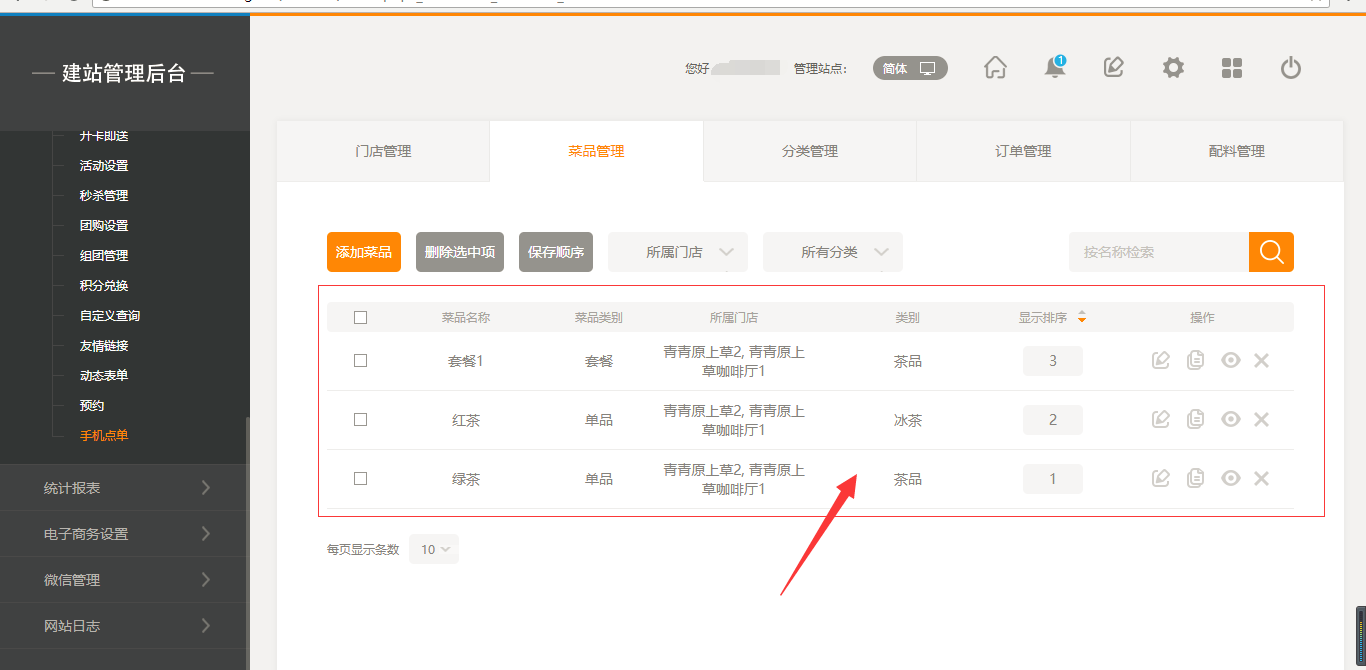This screenshot has height=670, width=1366.
Task: Open the 所属门店 dropdown filter
Action: [x=690, y=252]
